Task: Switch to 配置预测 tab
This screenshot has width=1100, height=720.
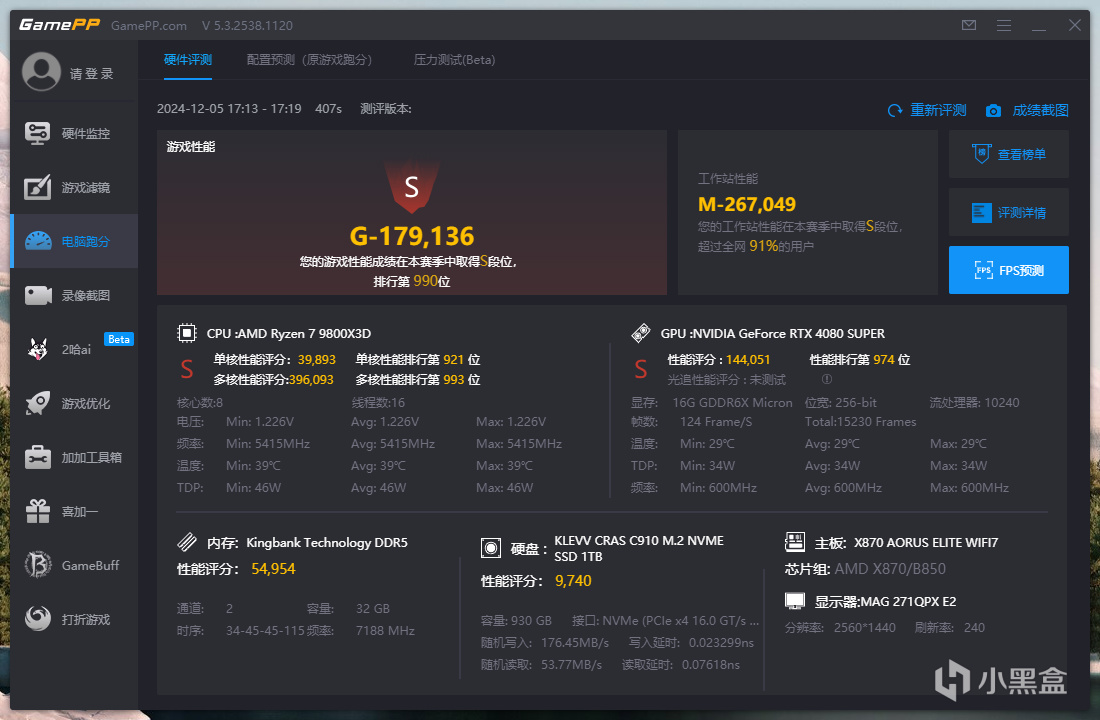Action: click(x=309, y=60)
